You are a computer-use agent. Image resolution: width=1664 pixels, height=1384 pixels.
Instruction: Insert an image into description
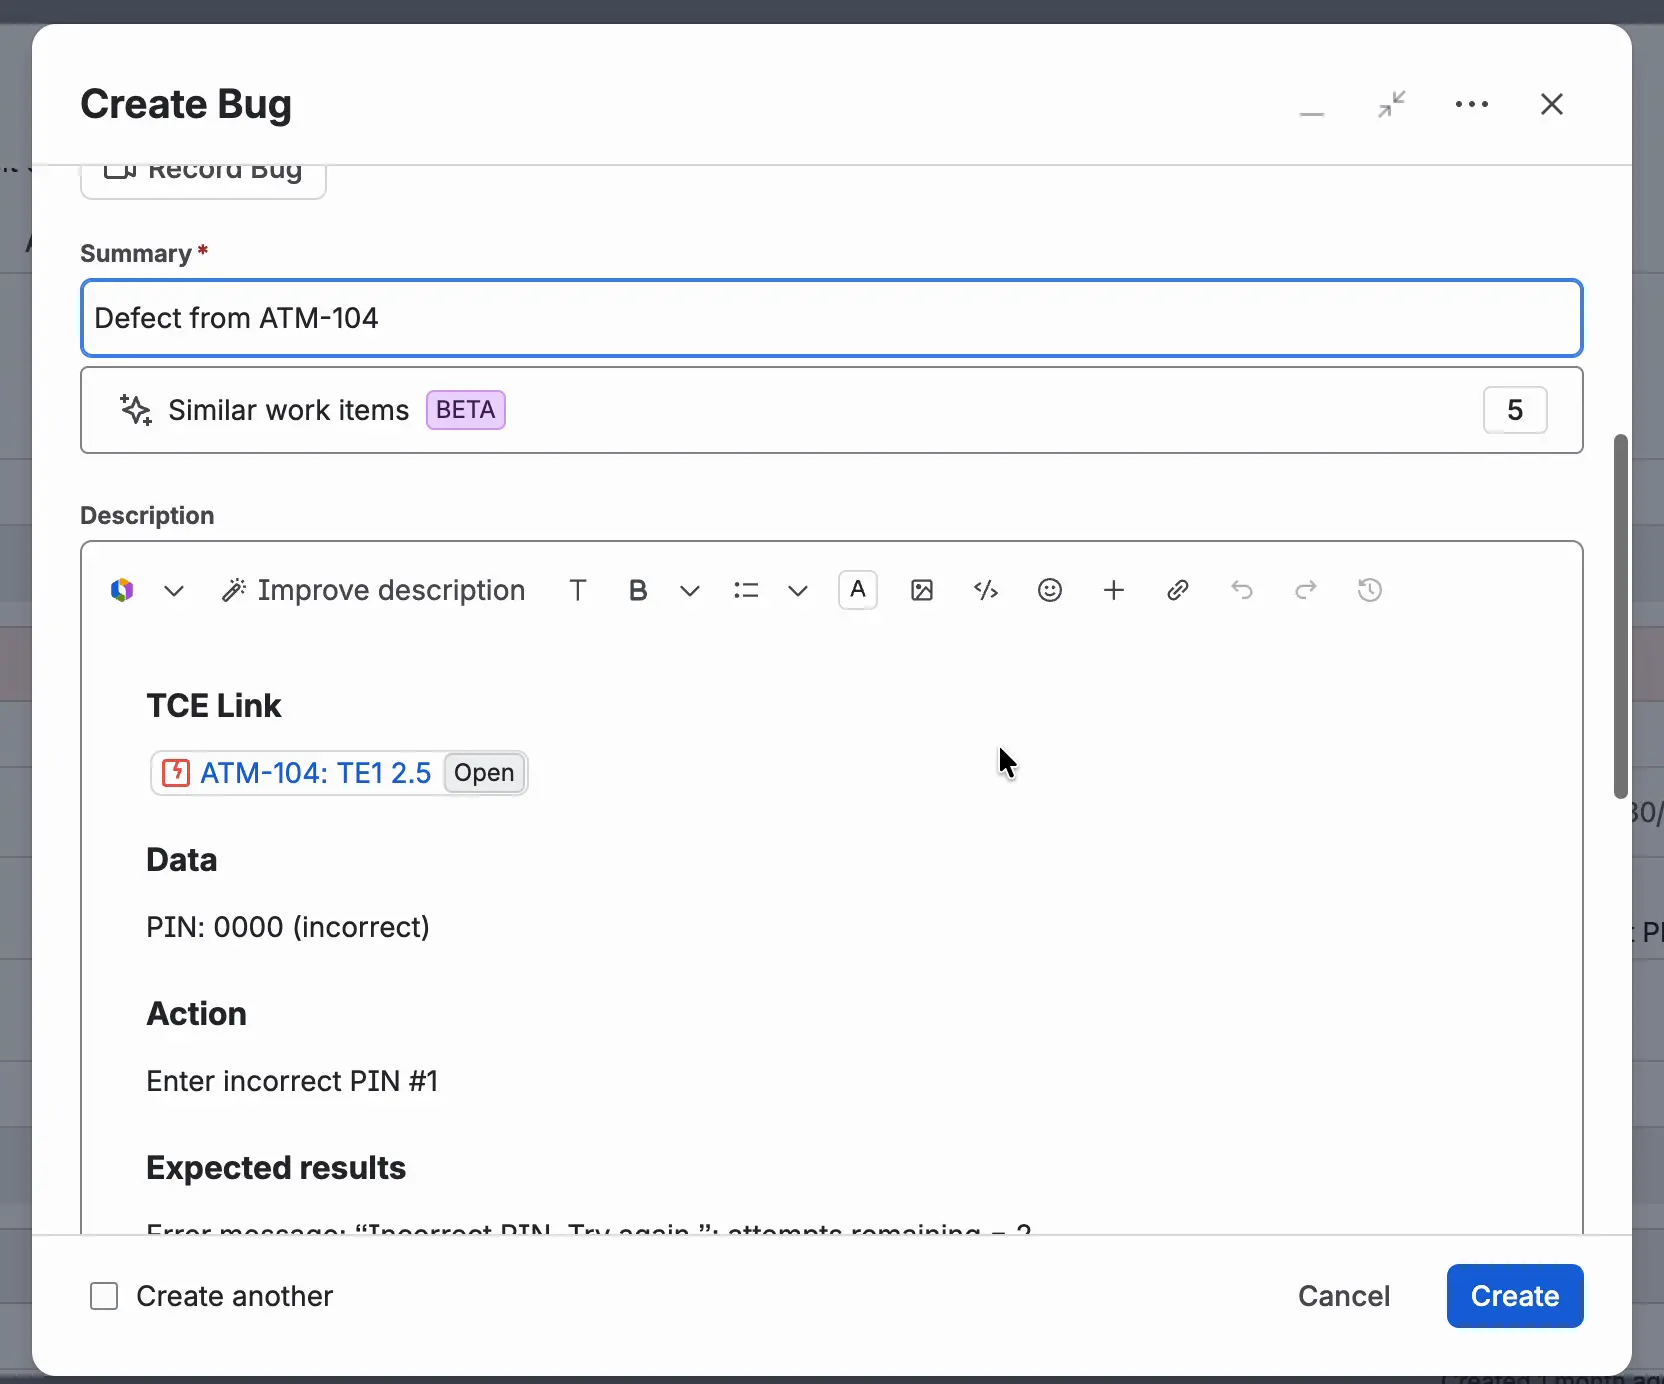click(x=922, y=590)
